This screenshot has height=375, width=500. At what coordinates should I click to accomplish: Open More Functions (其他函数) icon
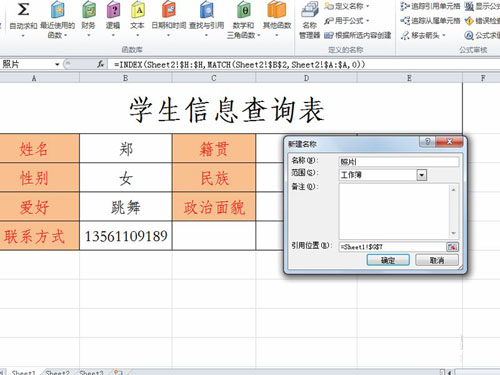pos(277,9)
